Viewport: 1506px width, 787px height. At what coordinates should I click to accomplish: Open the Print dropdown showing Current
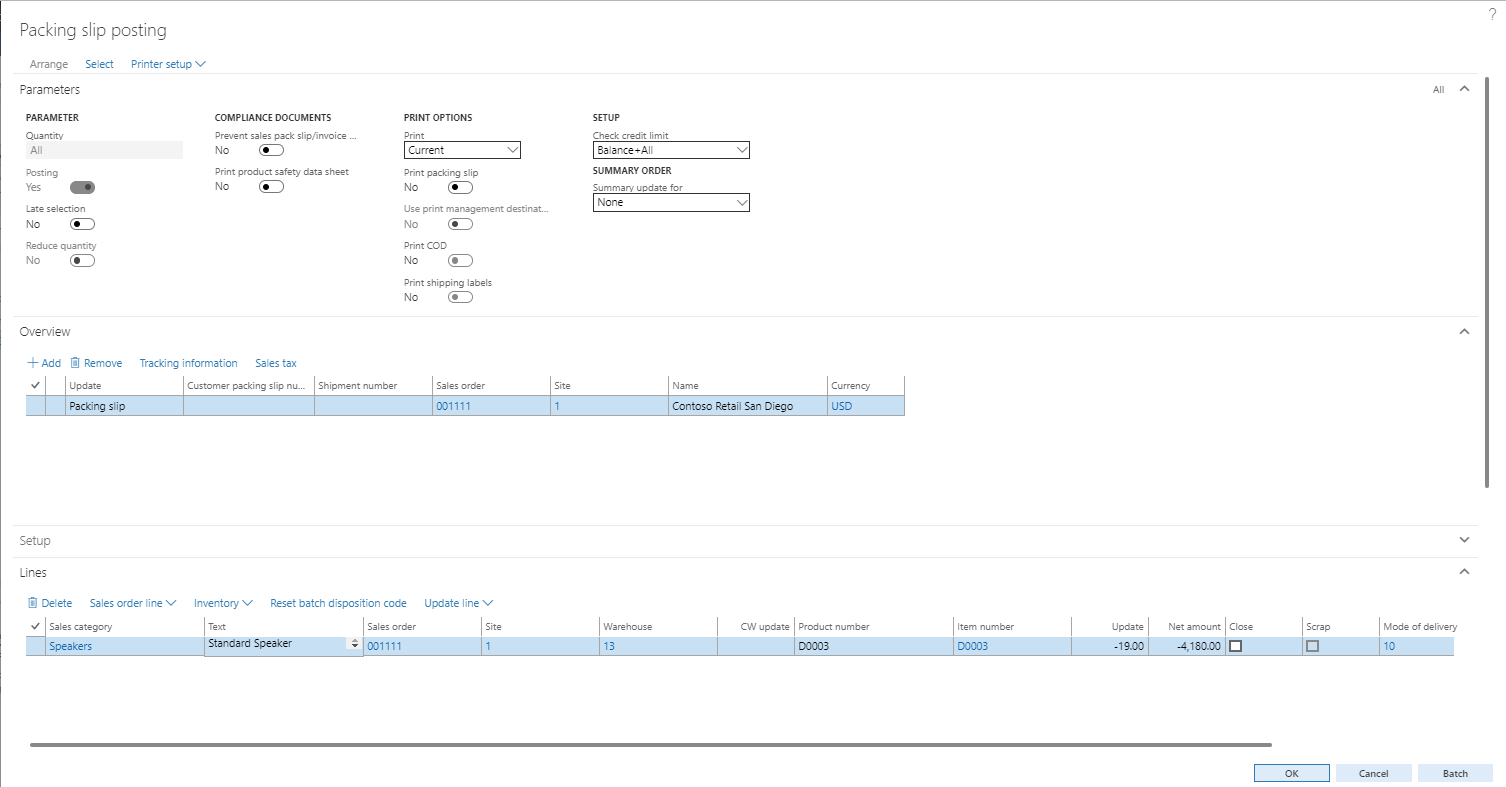[462, 150]
